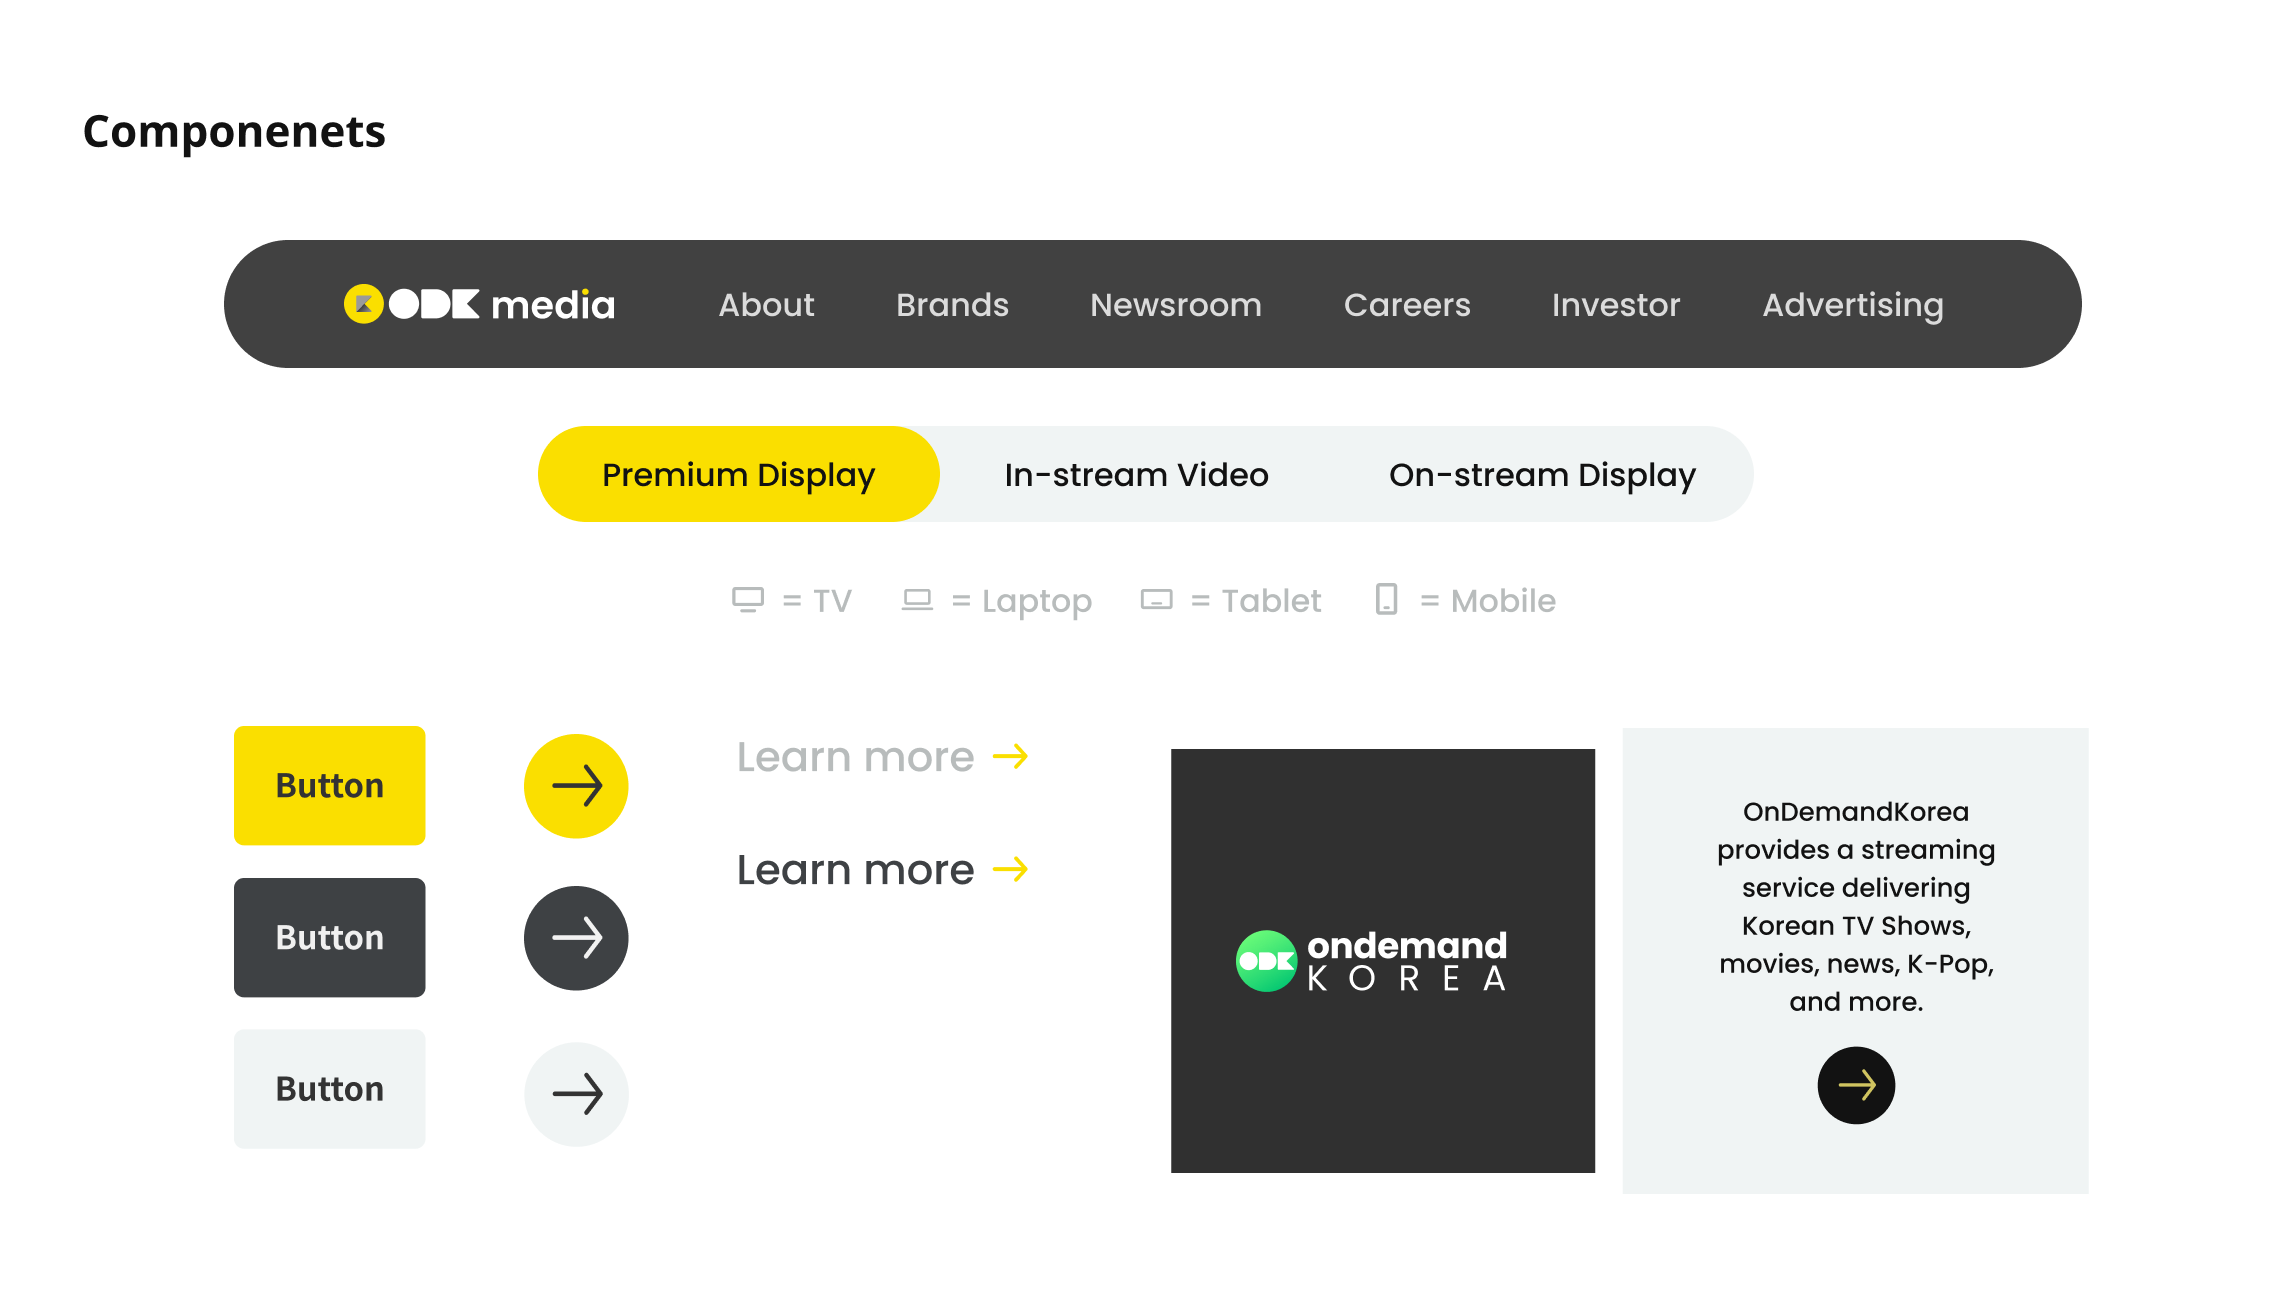Click the '= Tablet' legend label
2292x1300 pixels.
pyautogui.click(x=1256, y=601)
